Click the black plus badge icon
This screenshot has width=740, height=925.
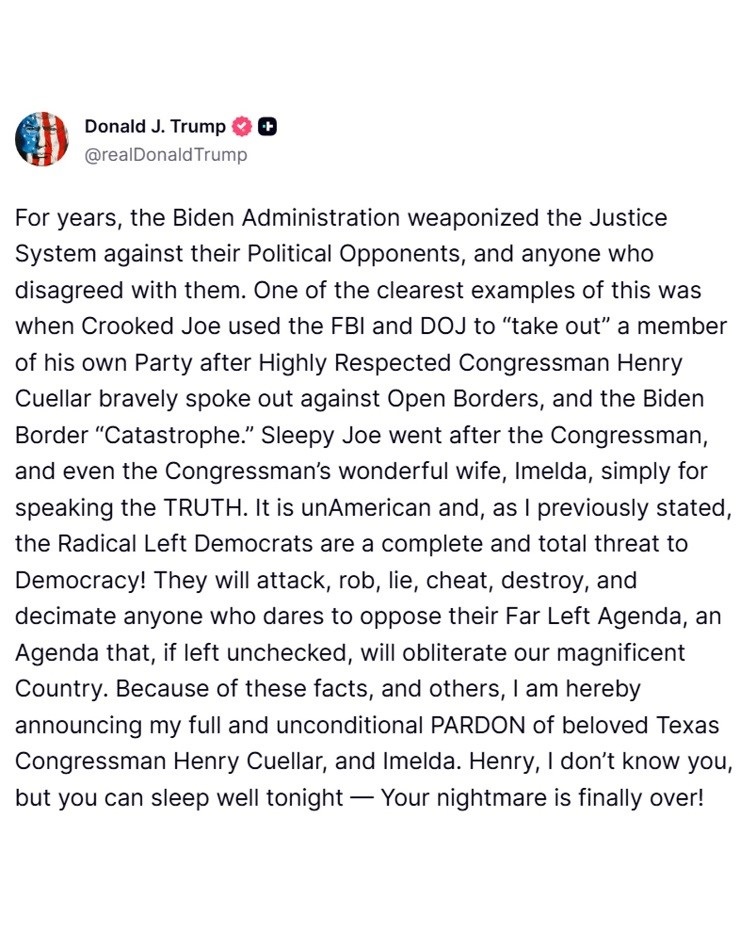coord(267,127)
